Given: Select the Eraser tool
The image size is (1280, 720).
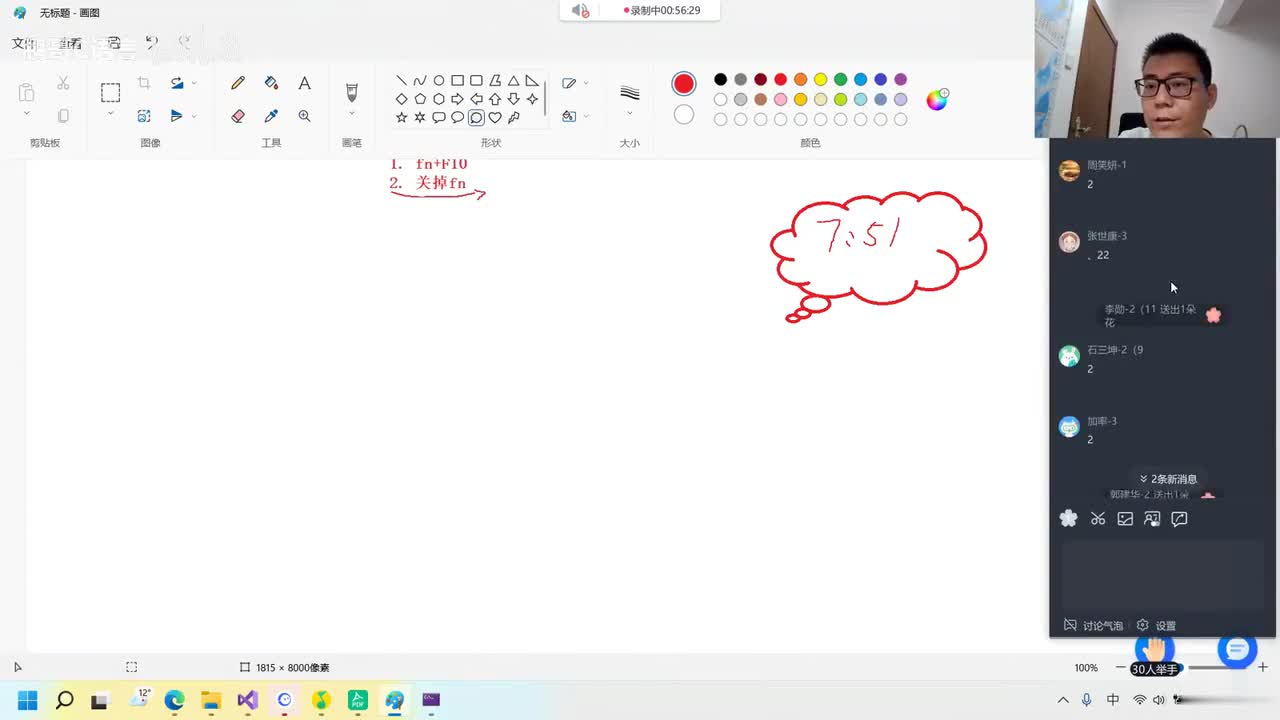Looking at the screenshot, I should click(238, 116).
